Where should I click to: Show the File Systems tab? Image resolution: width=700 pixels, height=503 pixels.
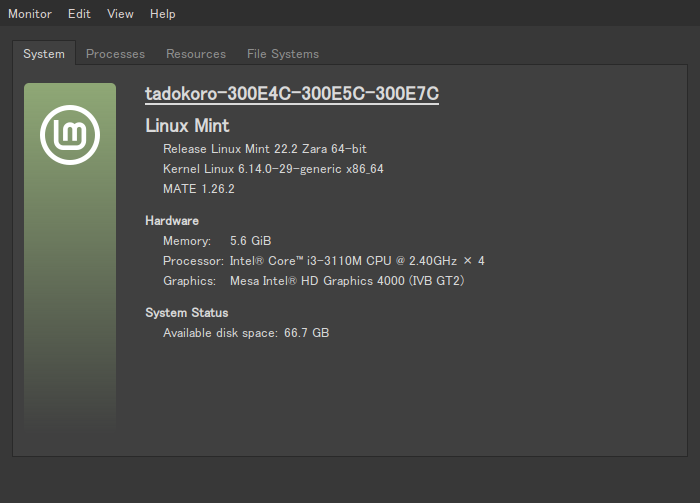283,54
